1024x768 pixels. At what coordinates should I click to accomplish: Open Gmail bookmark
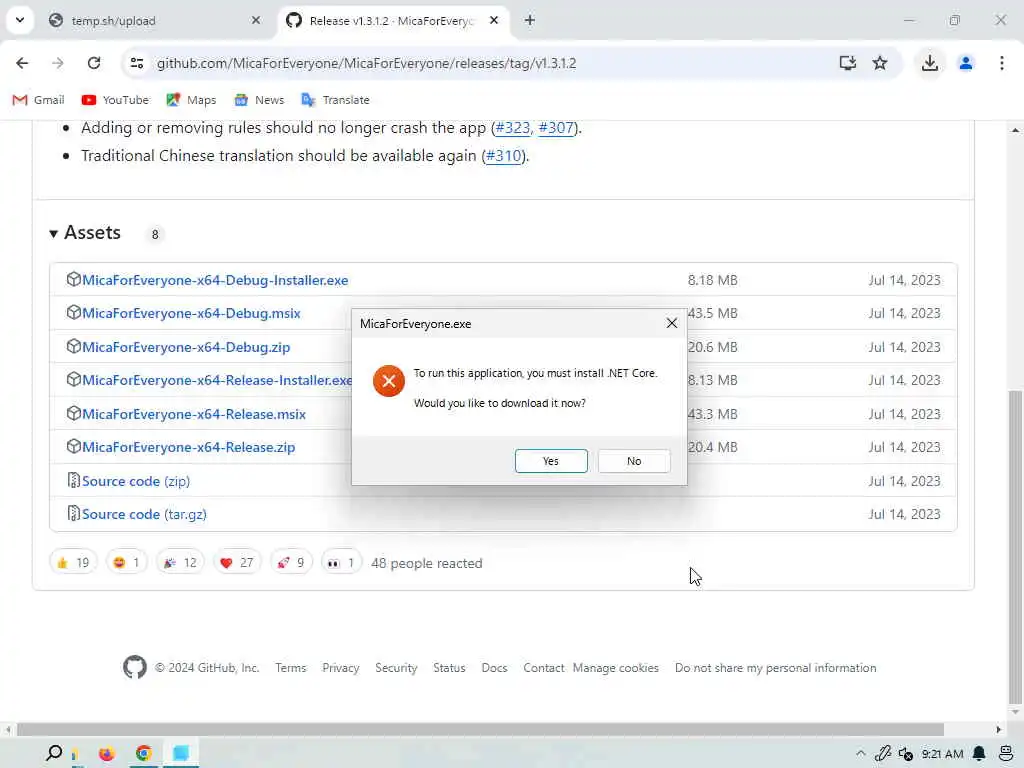coord(39,100)
